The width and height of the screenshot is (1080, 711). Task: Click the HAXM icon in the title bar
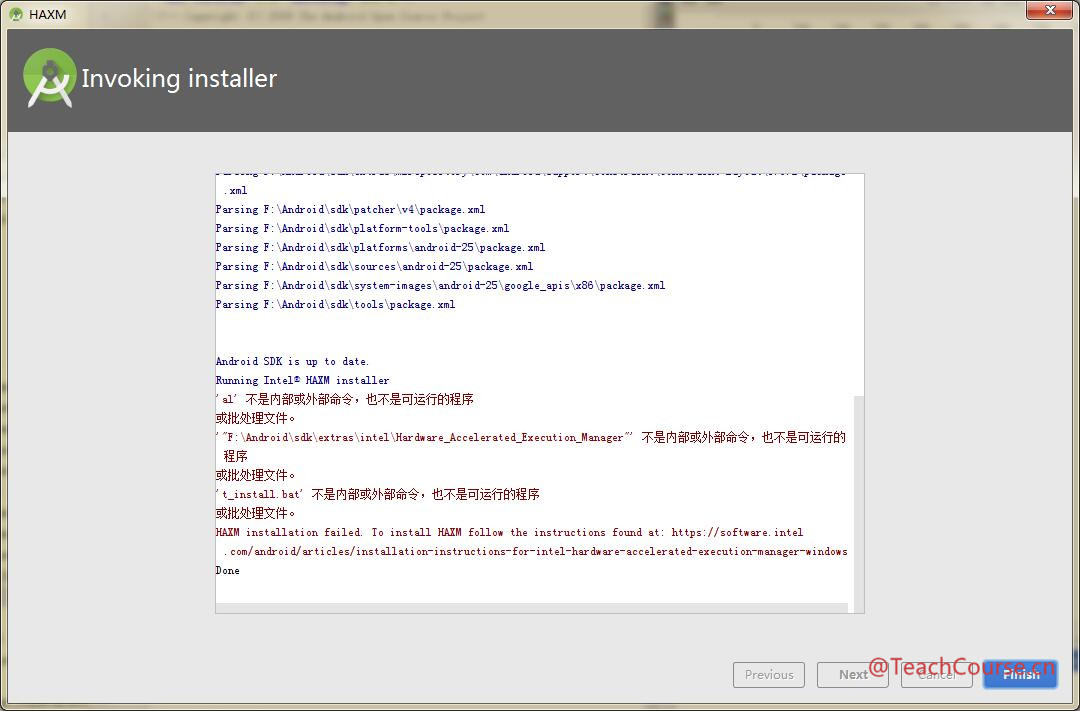pyautogui.click(x=14, y=13)
